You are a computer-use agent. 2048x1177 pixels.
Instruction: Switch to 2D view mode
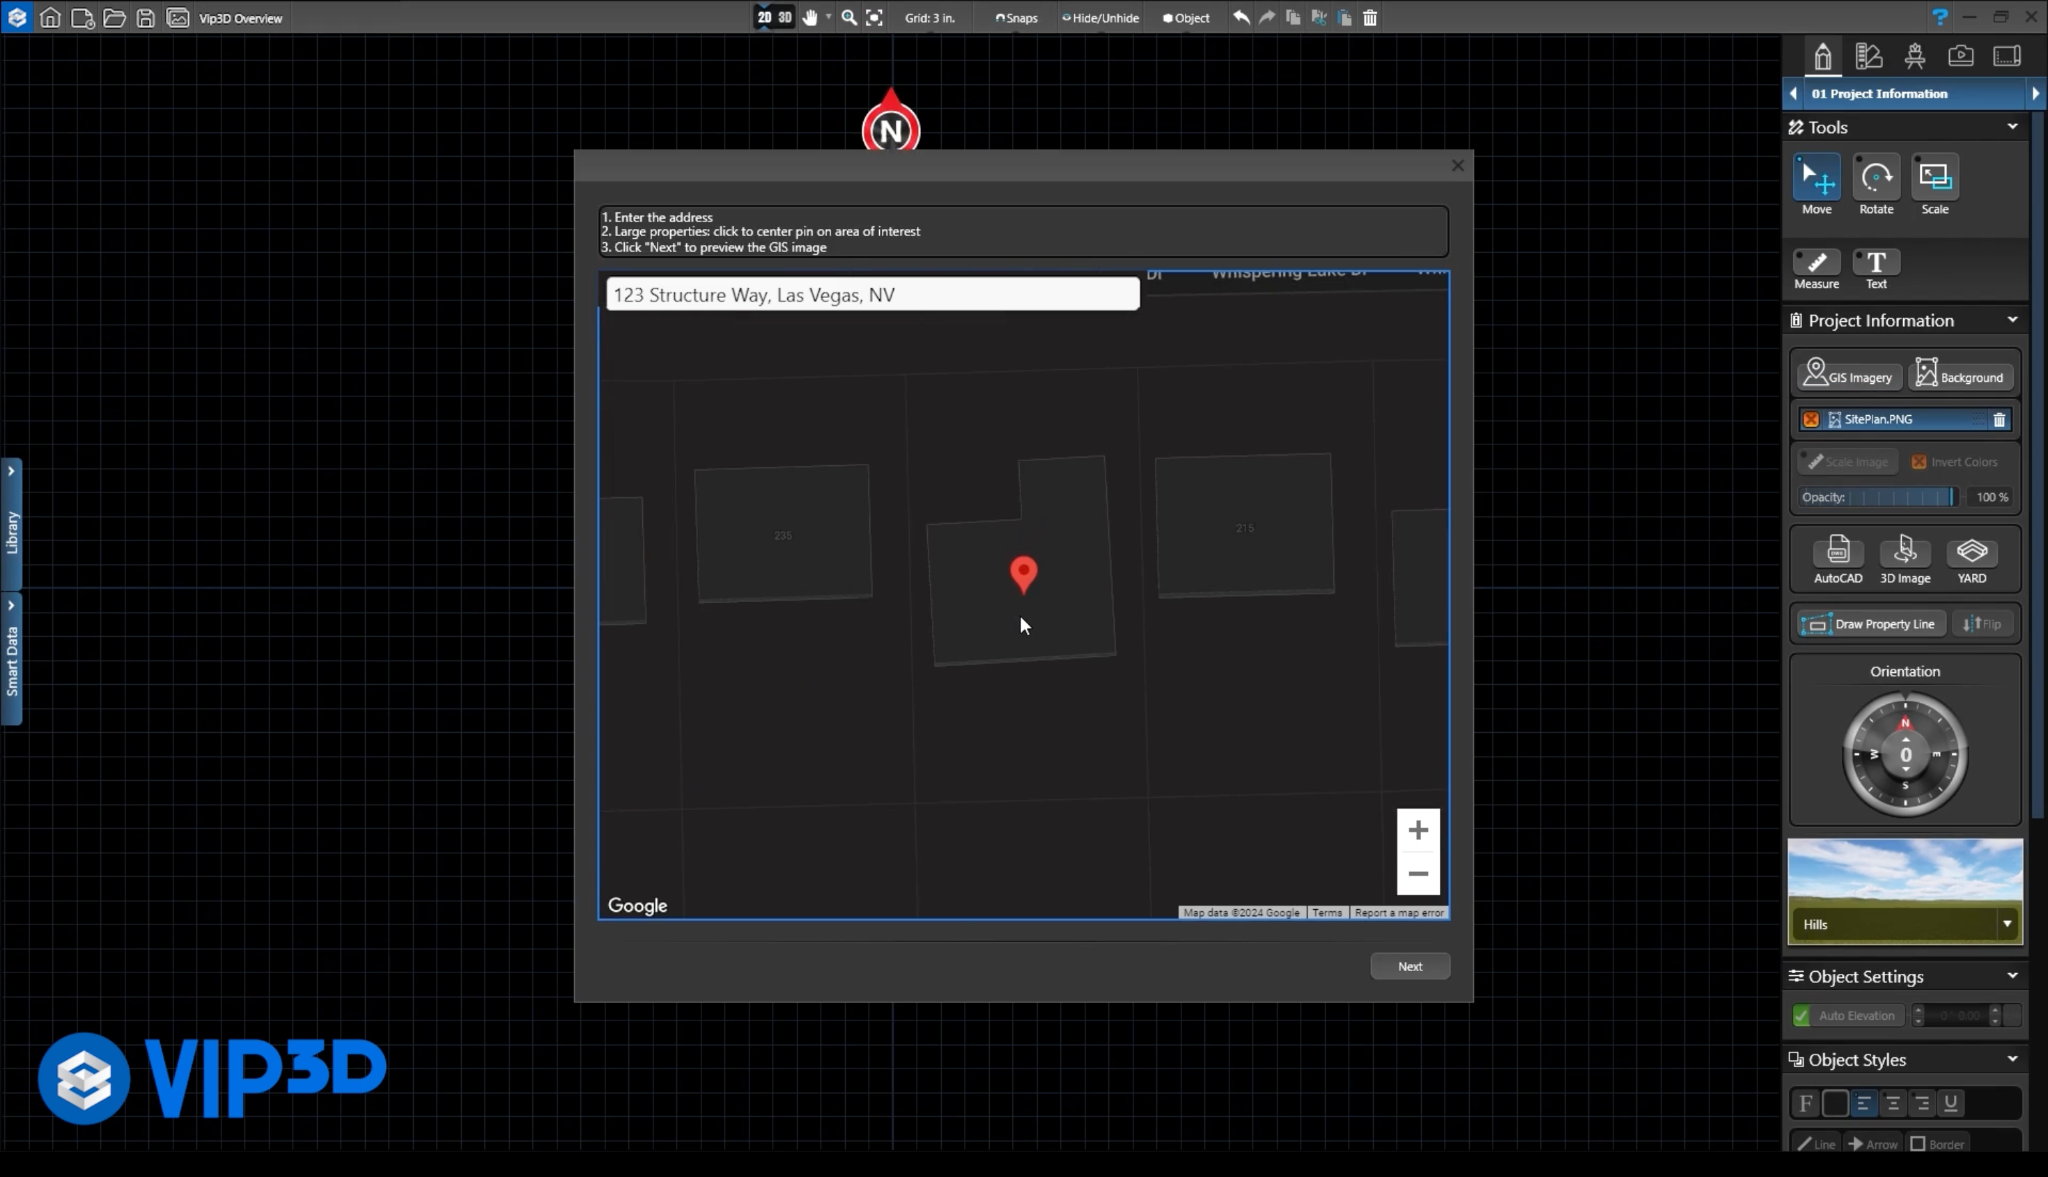(x=764, y=17)
